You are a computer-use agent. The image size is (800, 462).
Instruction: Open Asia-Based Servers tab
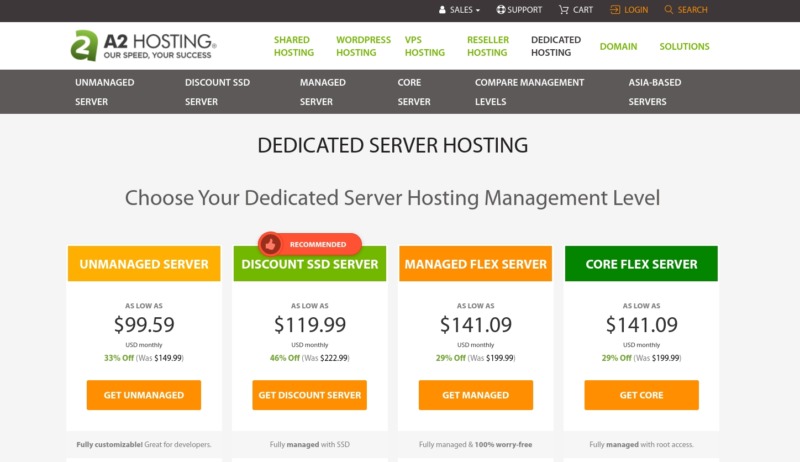coord(654,92)
